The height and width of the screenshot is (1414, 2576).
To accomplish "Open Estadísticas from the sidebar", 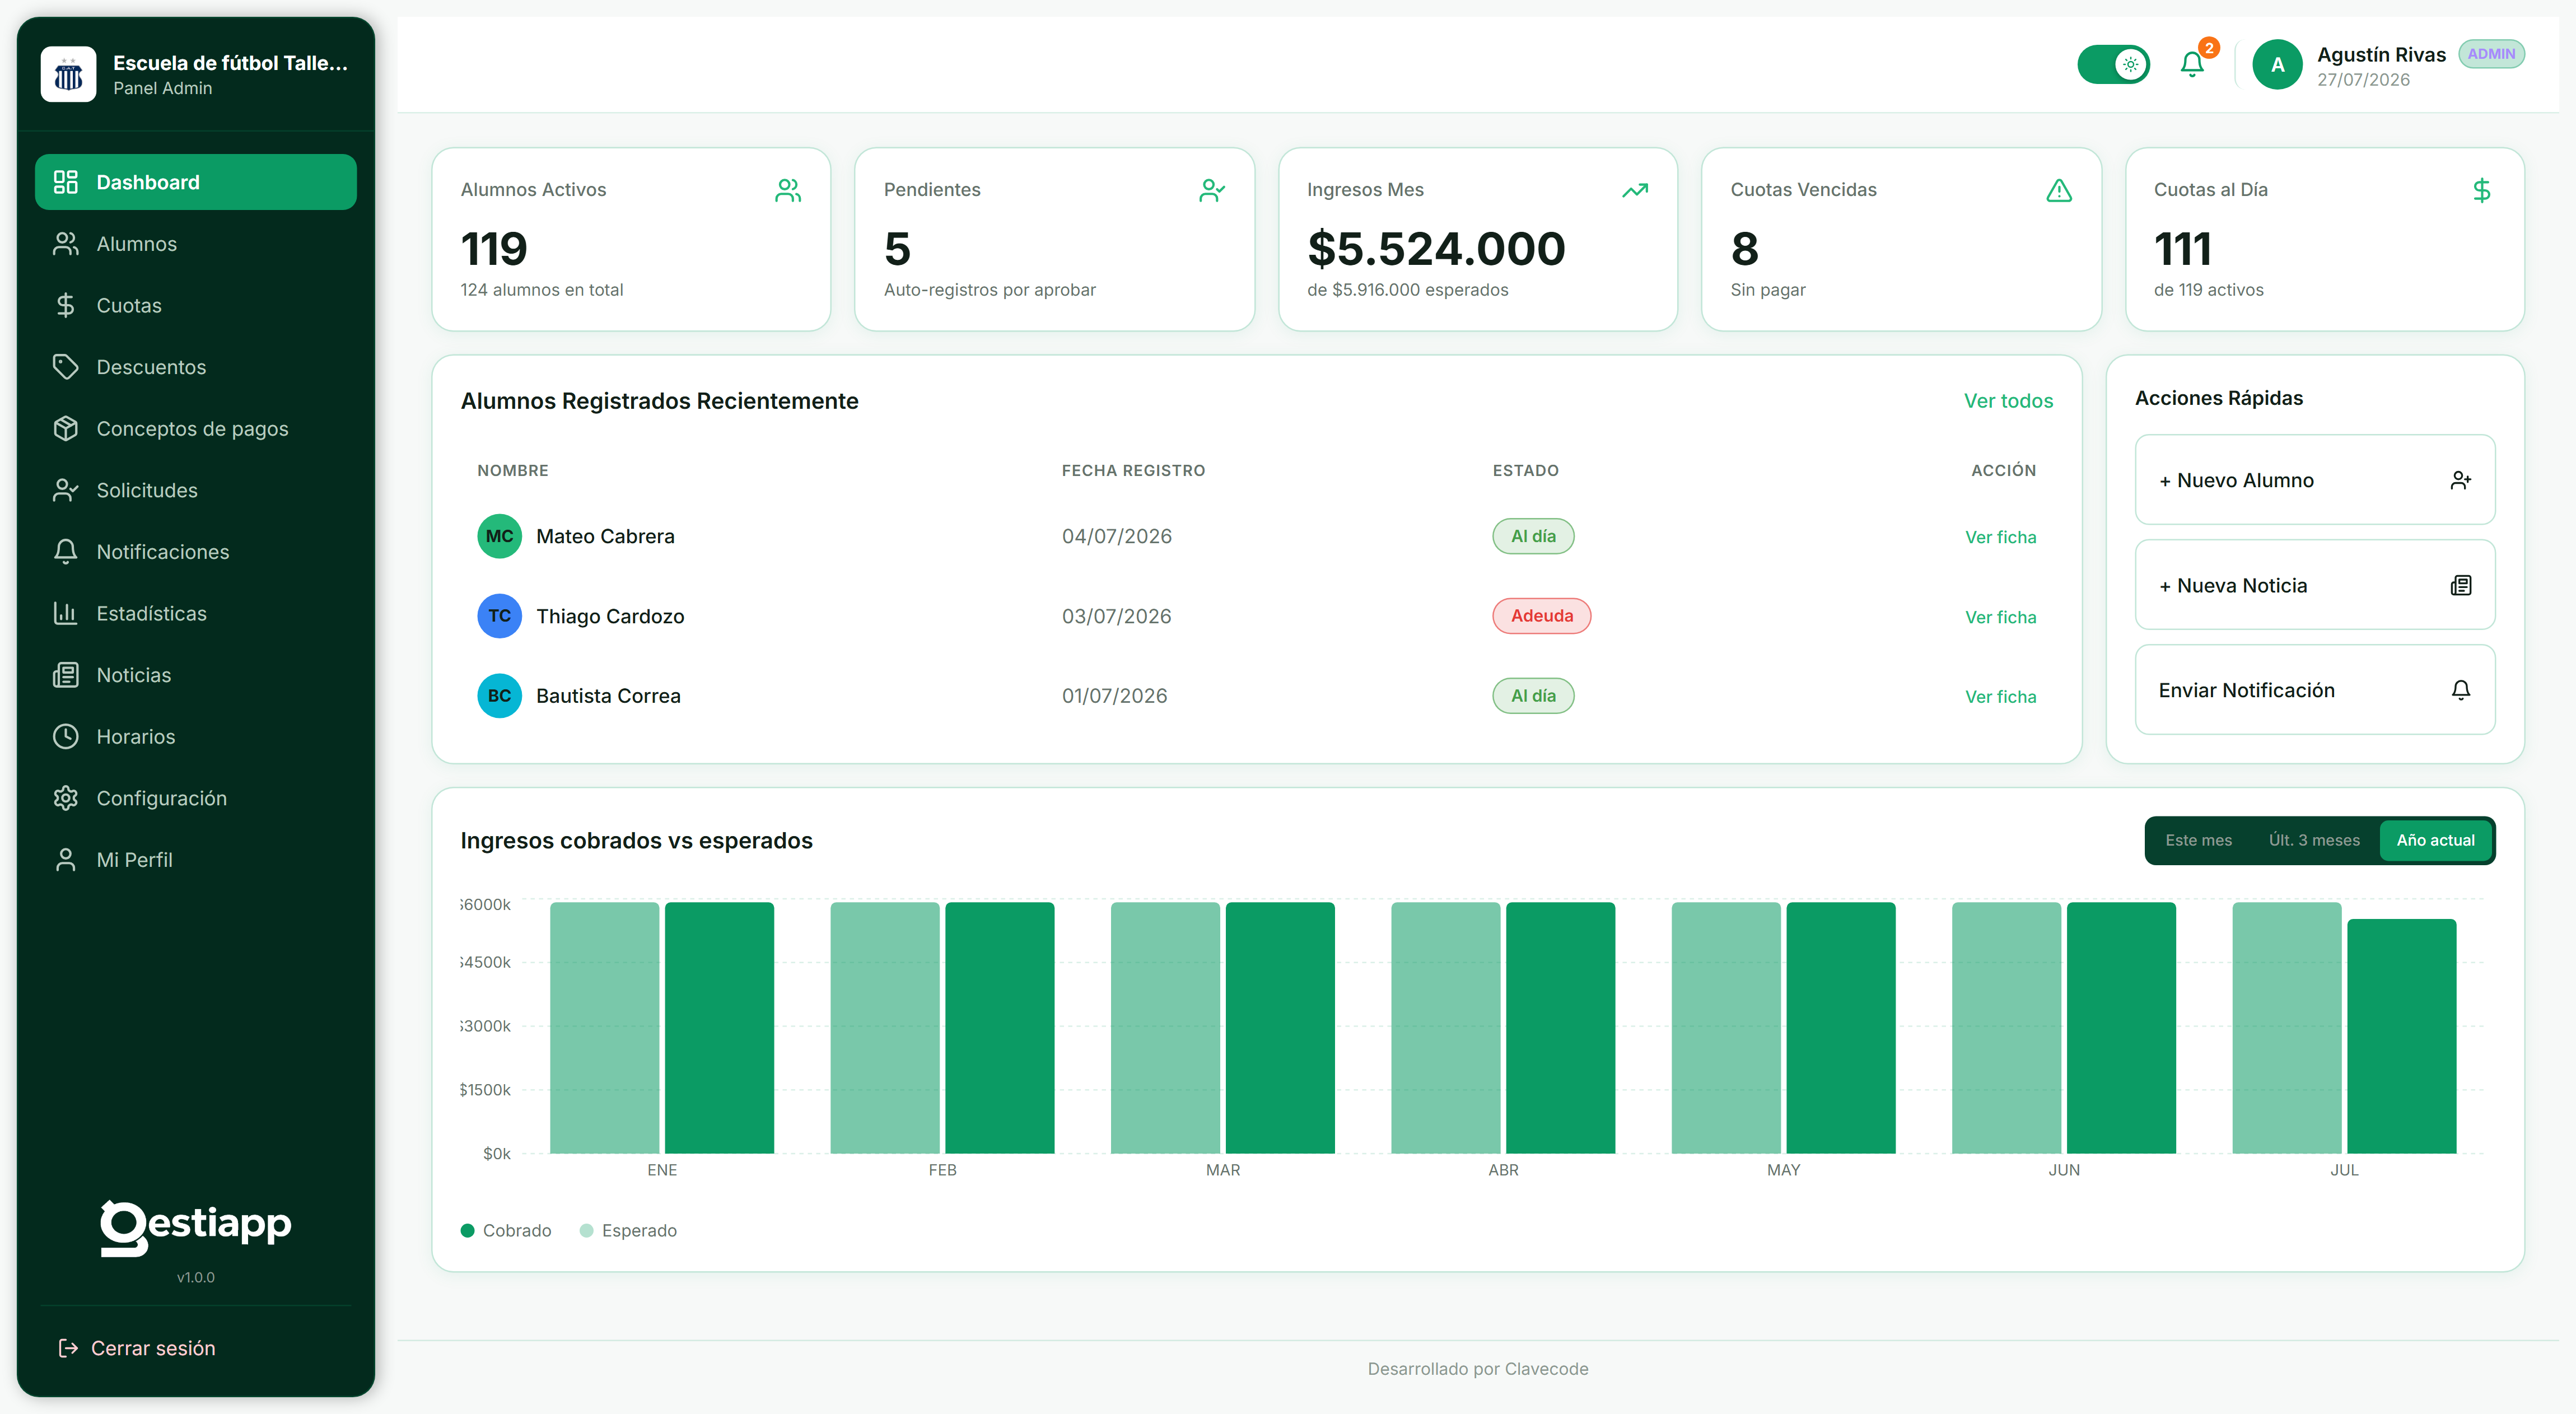I will (x=196, y=613).
